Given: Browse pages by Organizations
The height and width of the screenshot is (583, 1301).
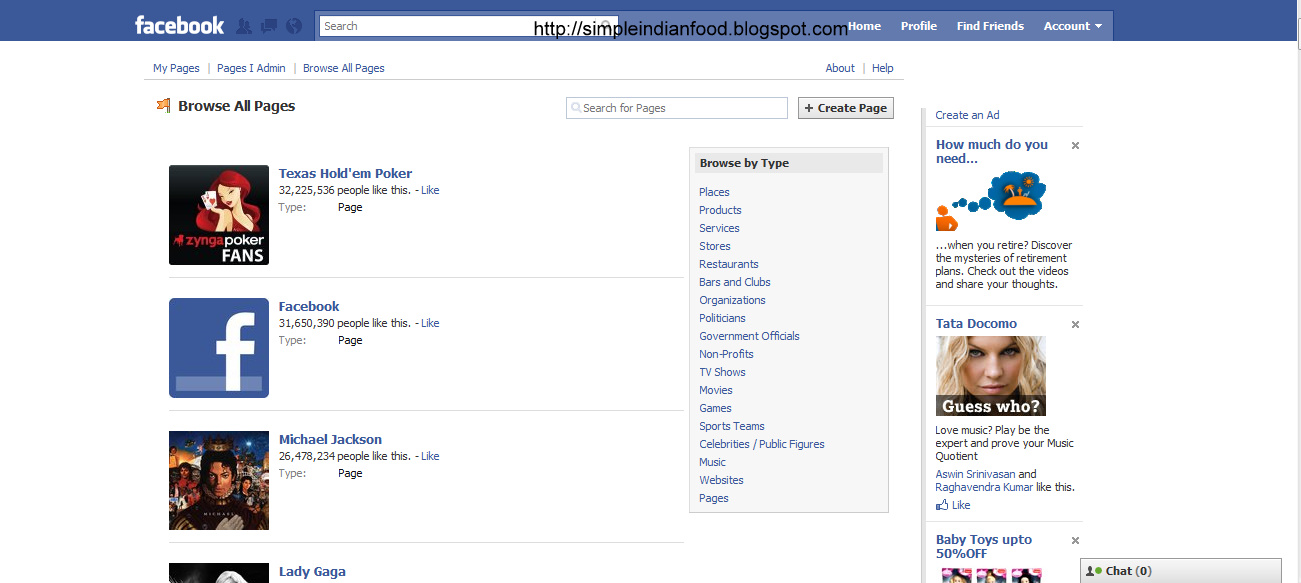Looking at the screenshot, I should click(x=732, y=300).
